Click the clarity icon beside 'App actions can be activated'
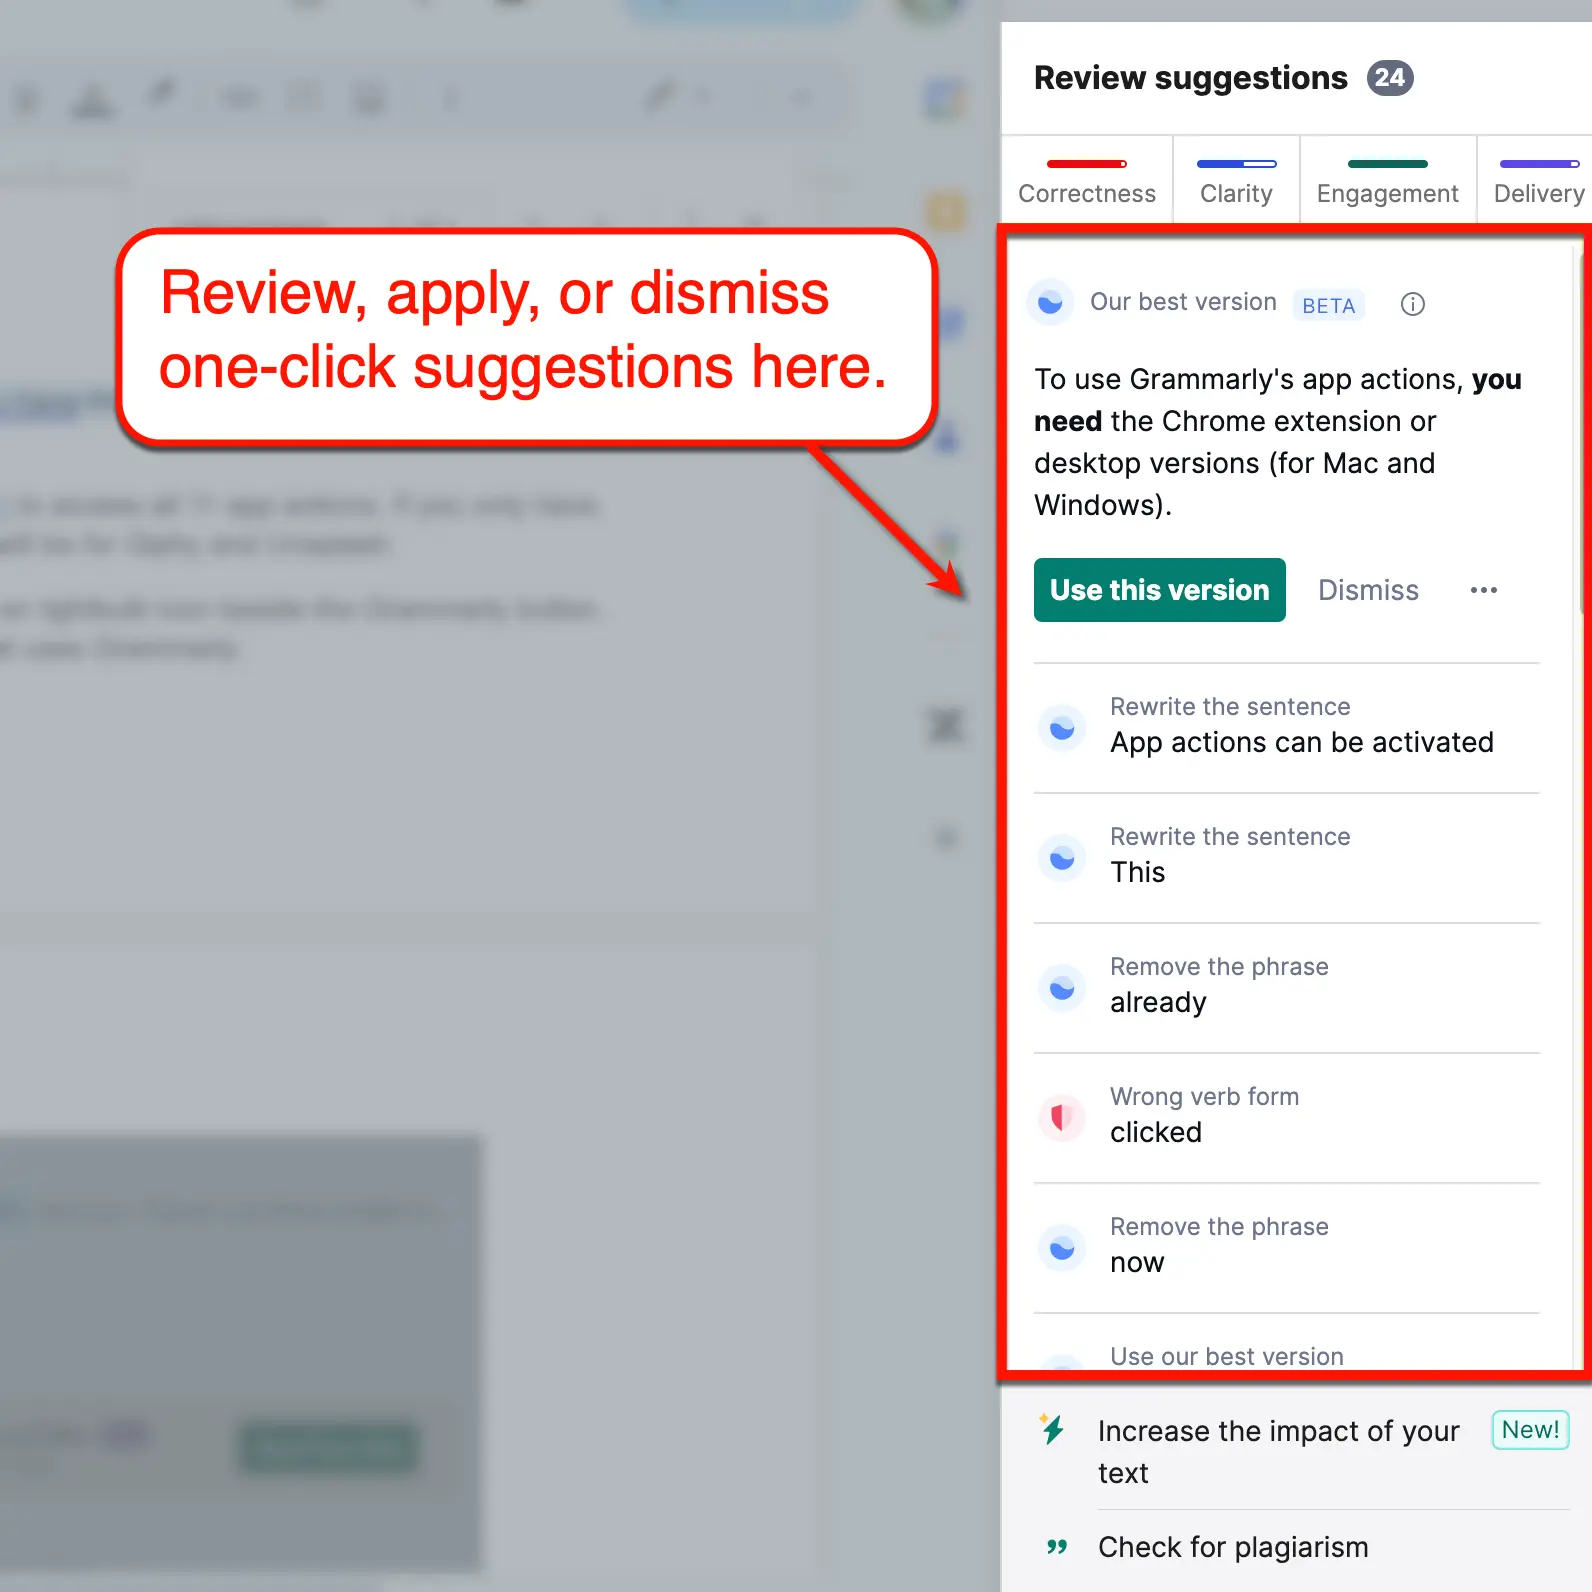 (x=1062, y=728)
